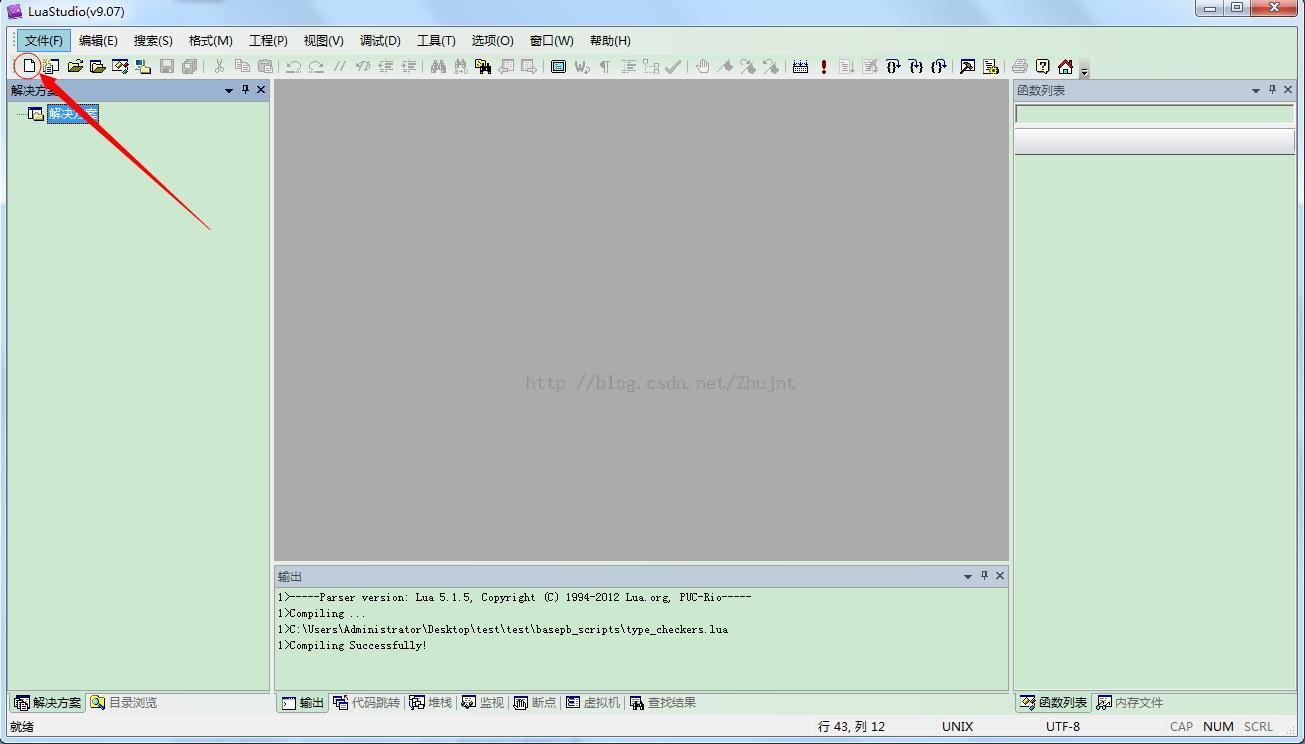Toggle the show paragraph marks icon
The height and width of the screenshot is (744, 1305).
click(605, 66)
